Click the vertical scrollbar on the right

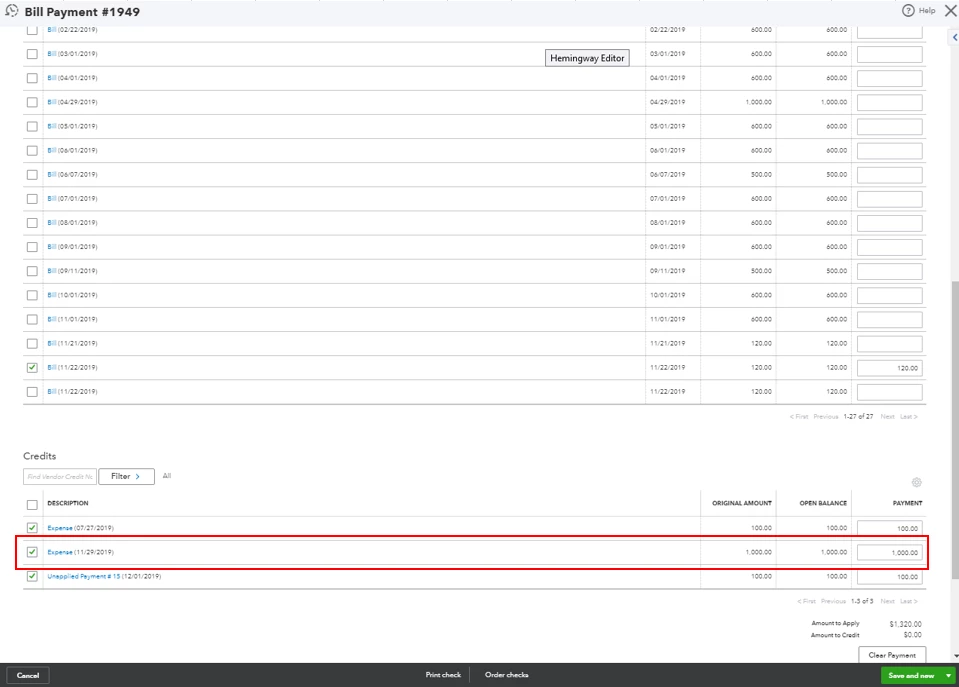pos(955,428)
